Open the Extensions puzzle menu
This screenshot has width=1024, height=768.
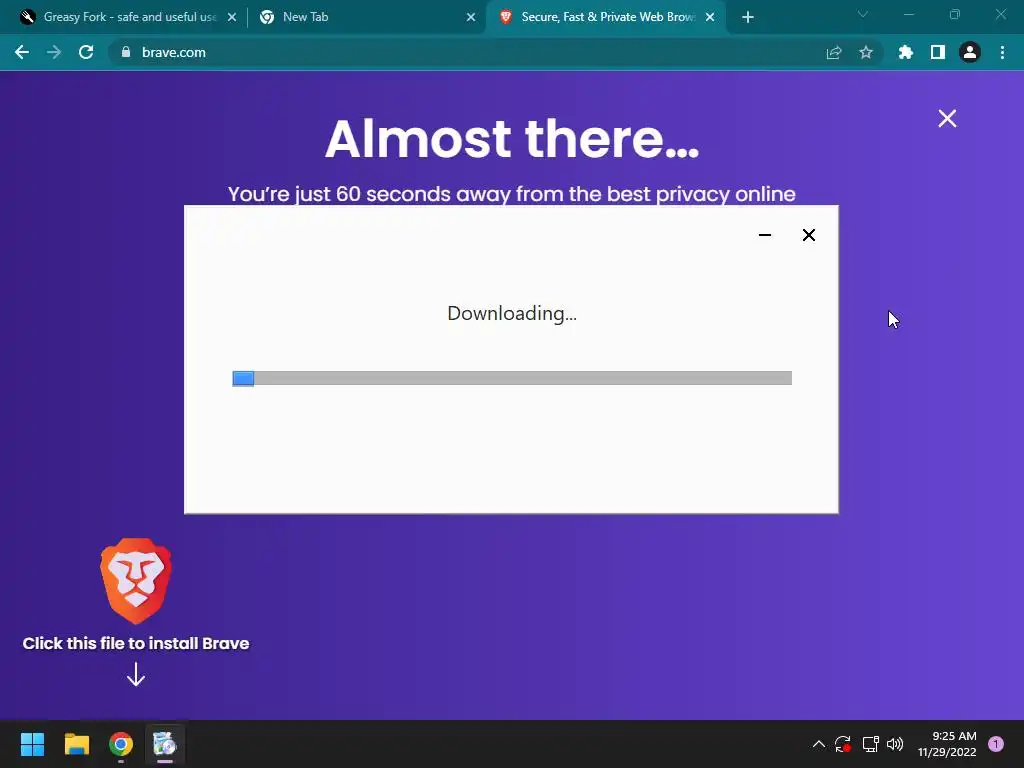tap(906, 52)
